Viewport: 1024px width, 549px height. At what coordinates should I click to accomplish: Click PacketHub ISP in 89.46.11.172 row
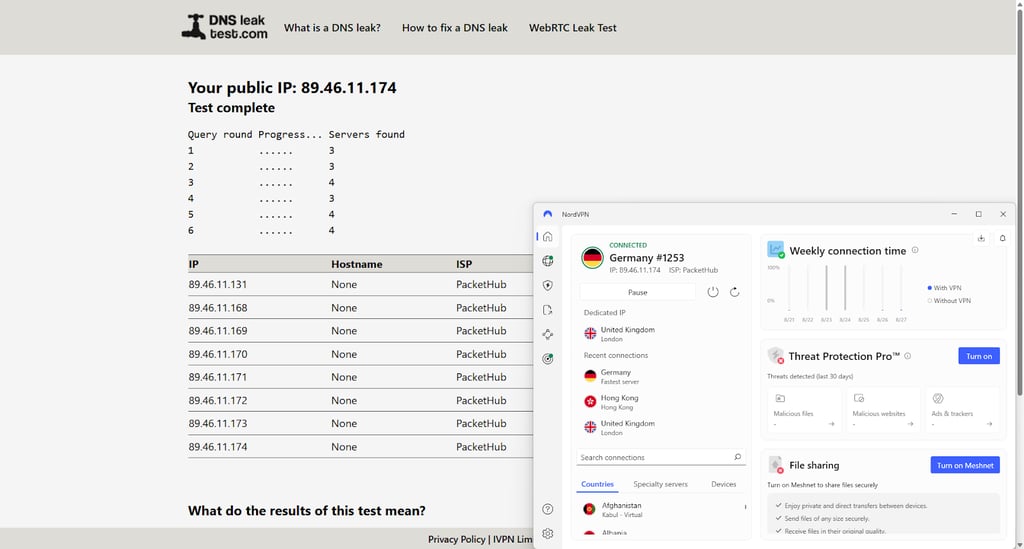click(x=481, y=400)
